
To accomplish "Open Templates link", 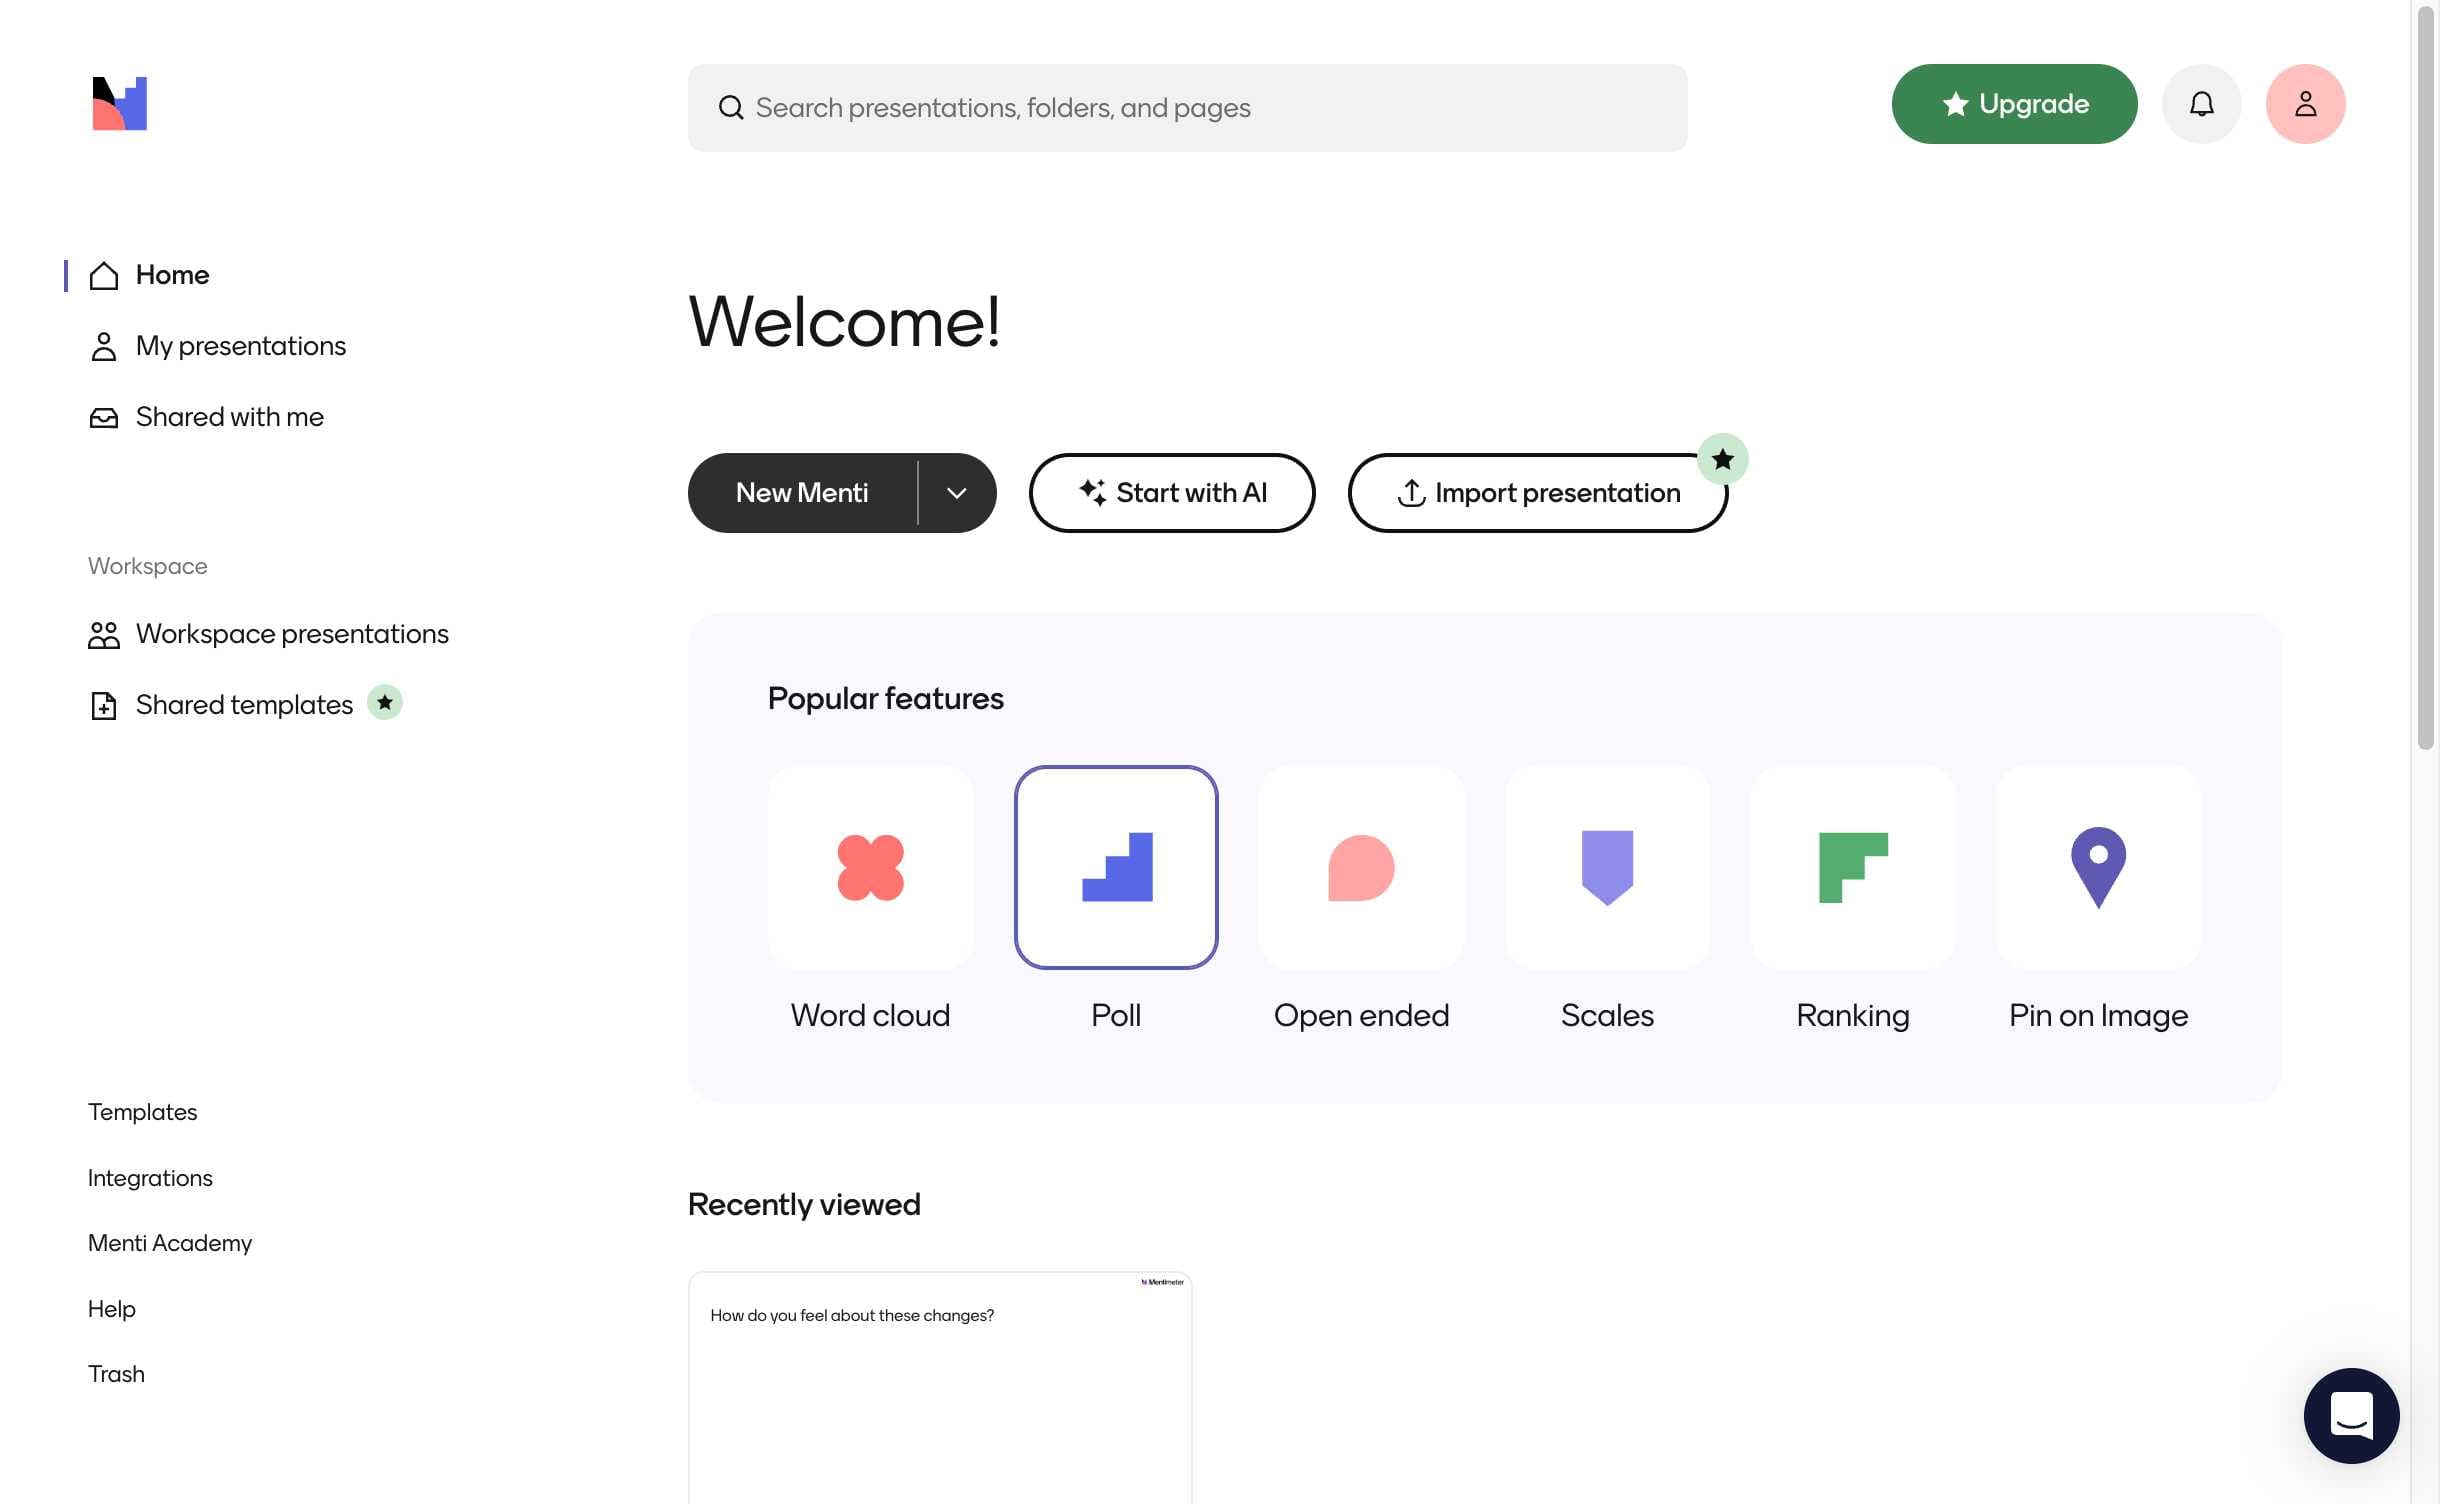I will coord(142,1112).
